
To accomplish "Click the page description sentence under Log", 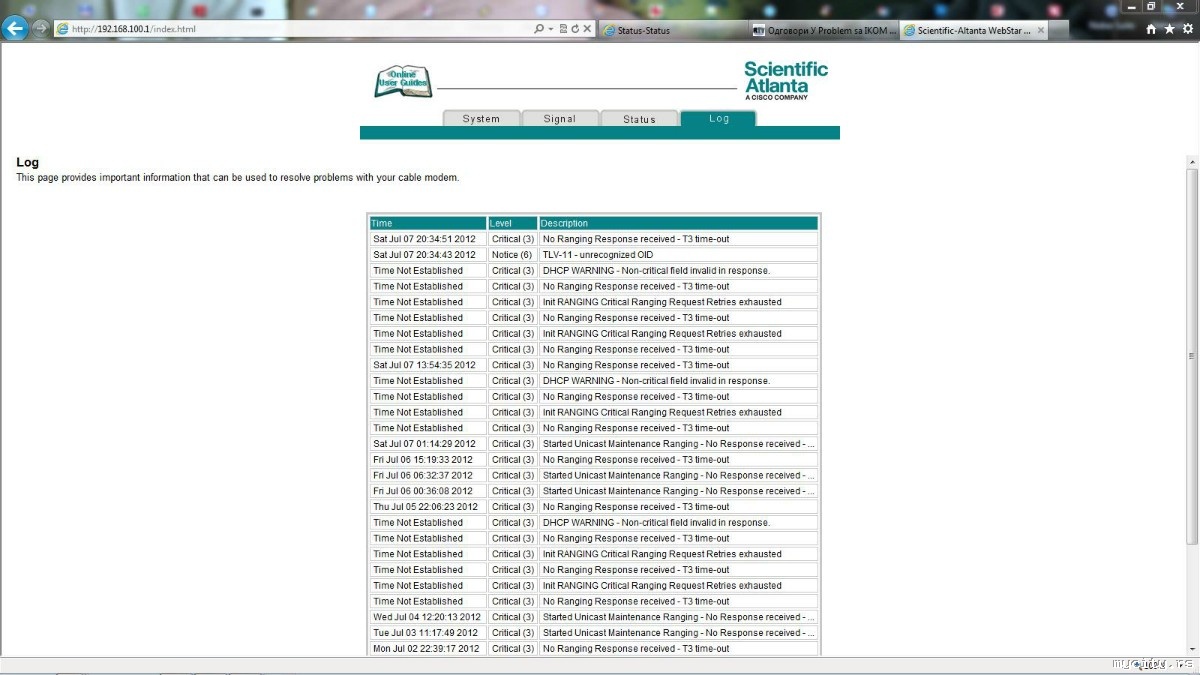I will click(238, 178).
